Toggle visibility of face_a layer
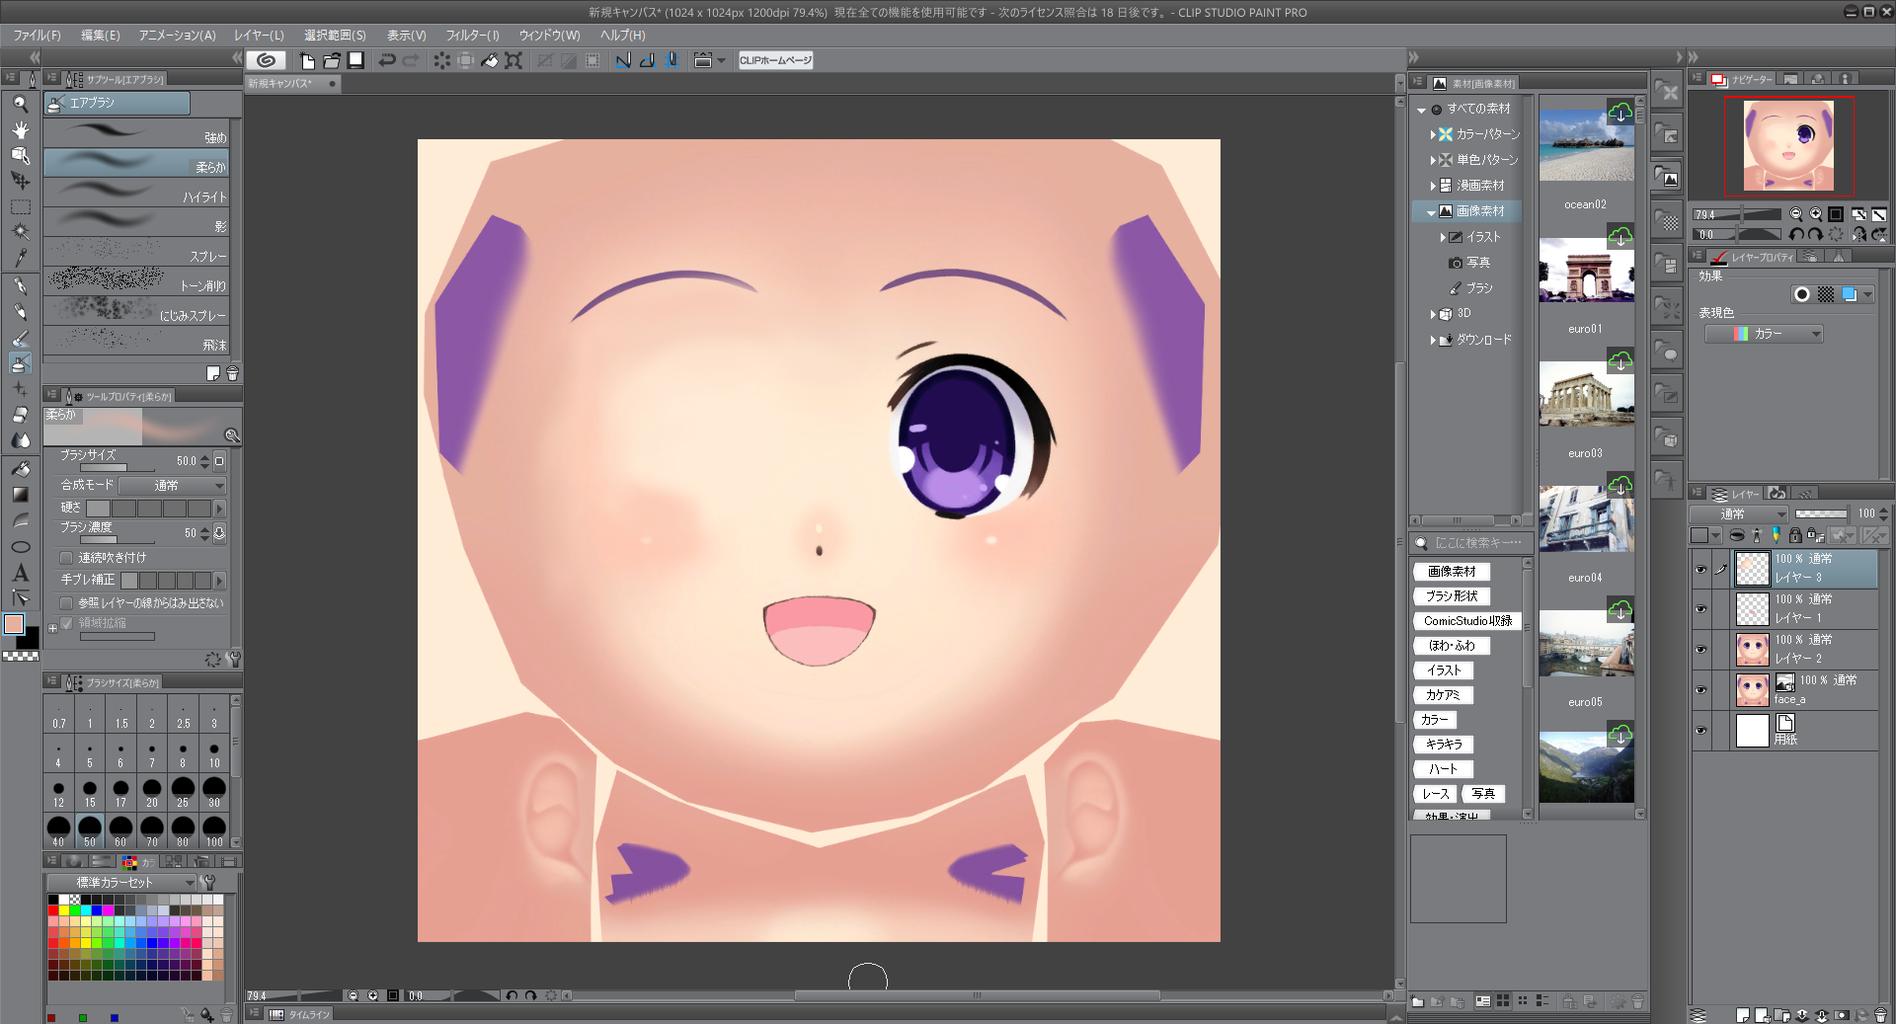1896x1024 pixels. click(x=1701, y=690)
